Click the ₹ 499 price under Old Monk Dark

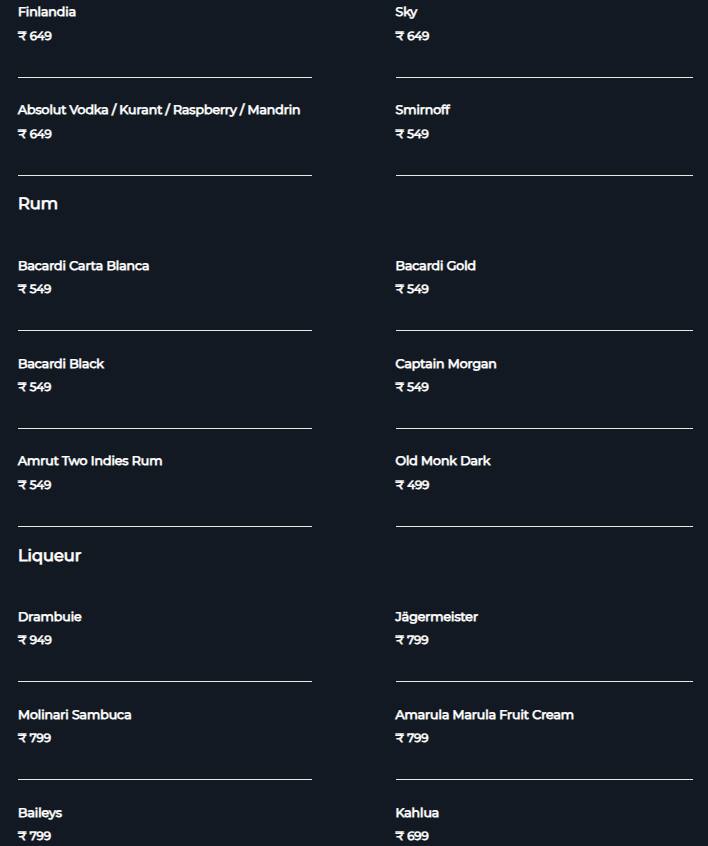tap(412, 485)
